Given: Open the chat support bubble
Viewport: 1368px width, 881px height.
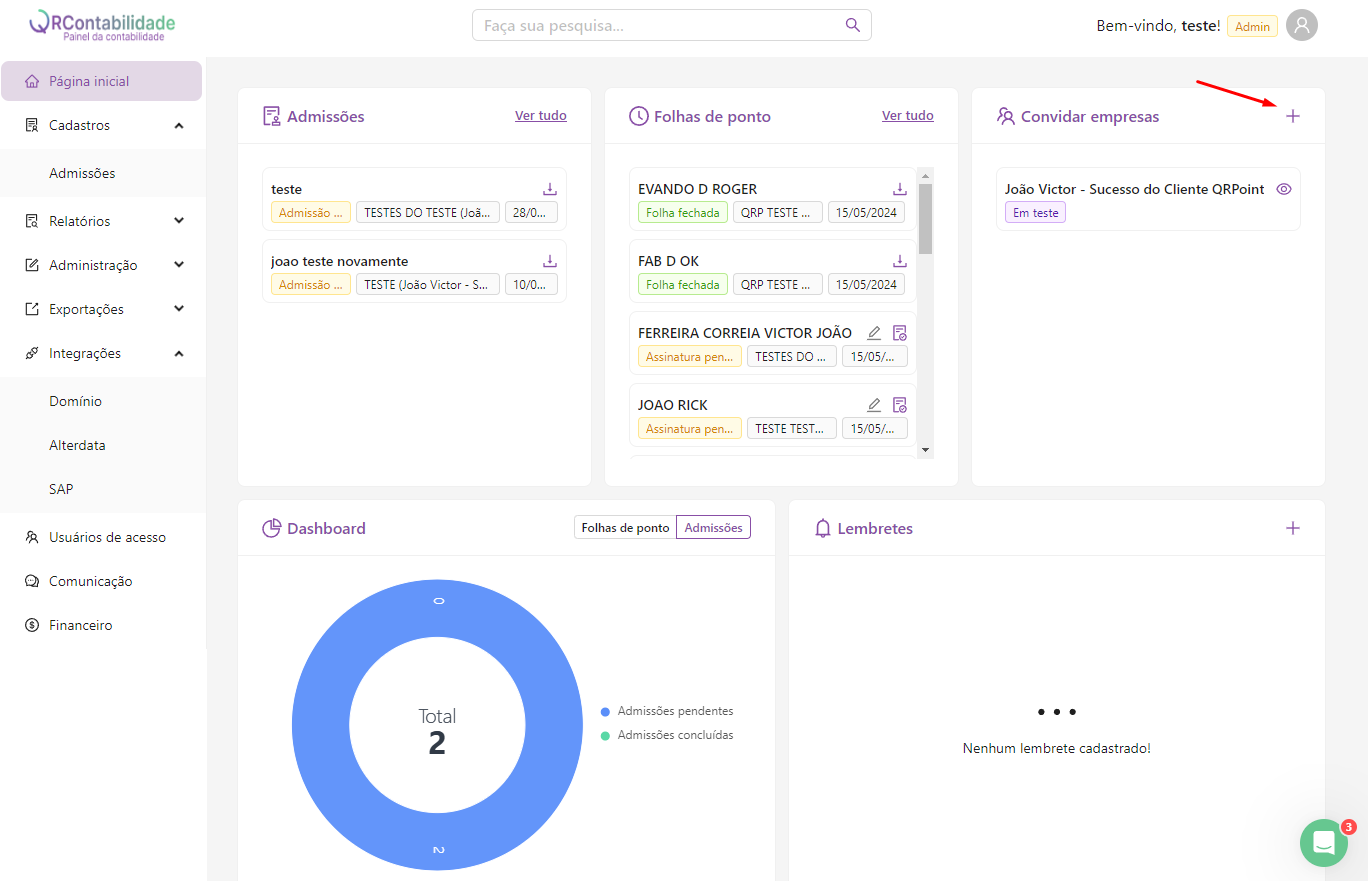Looking at the screenshot, I should tap(1323, 843).
